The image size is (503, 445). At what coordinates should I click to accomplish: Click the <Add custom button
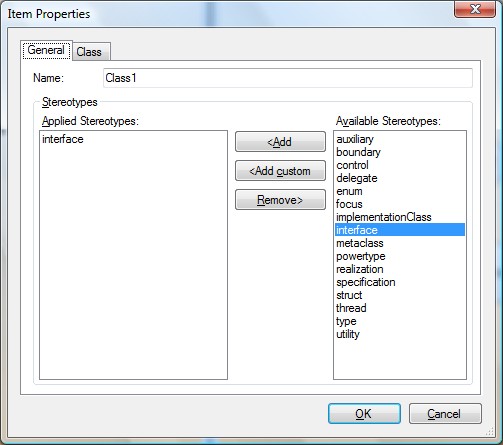280,171
